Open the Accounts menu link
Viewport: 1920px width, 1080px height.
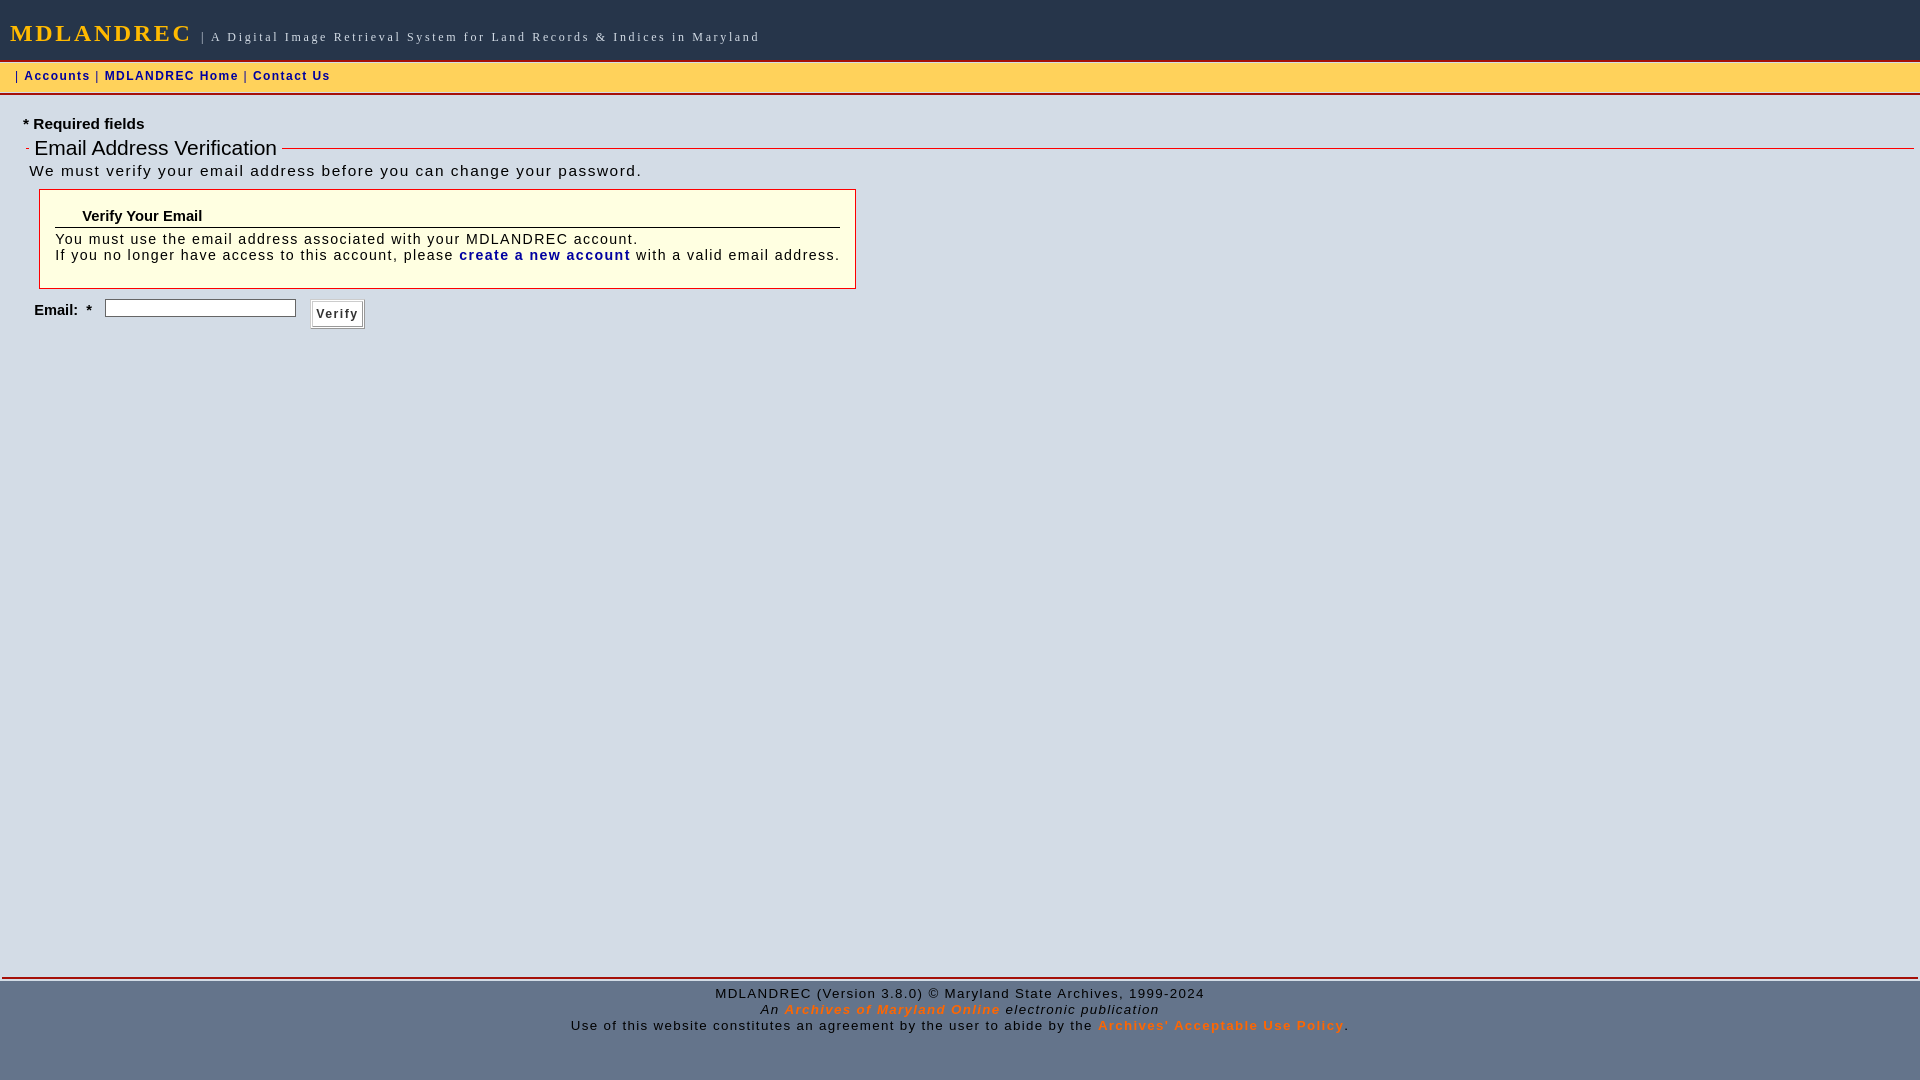[x=57, y=76]
